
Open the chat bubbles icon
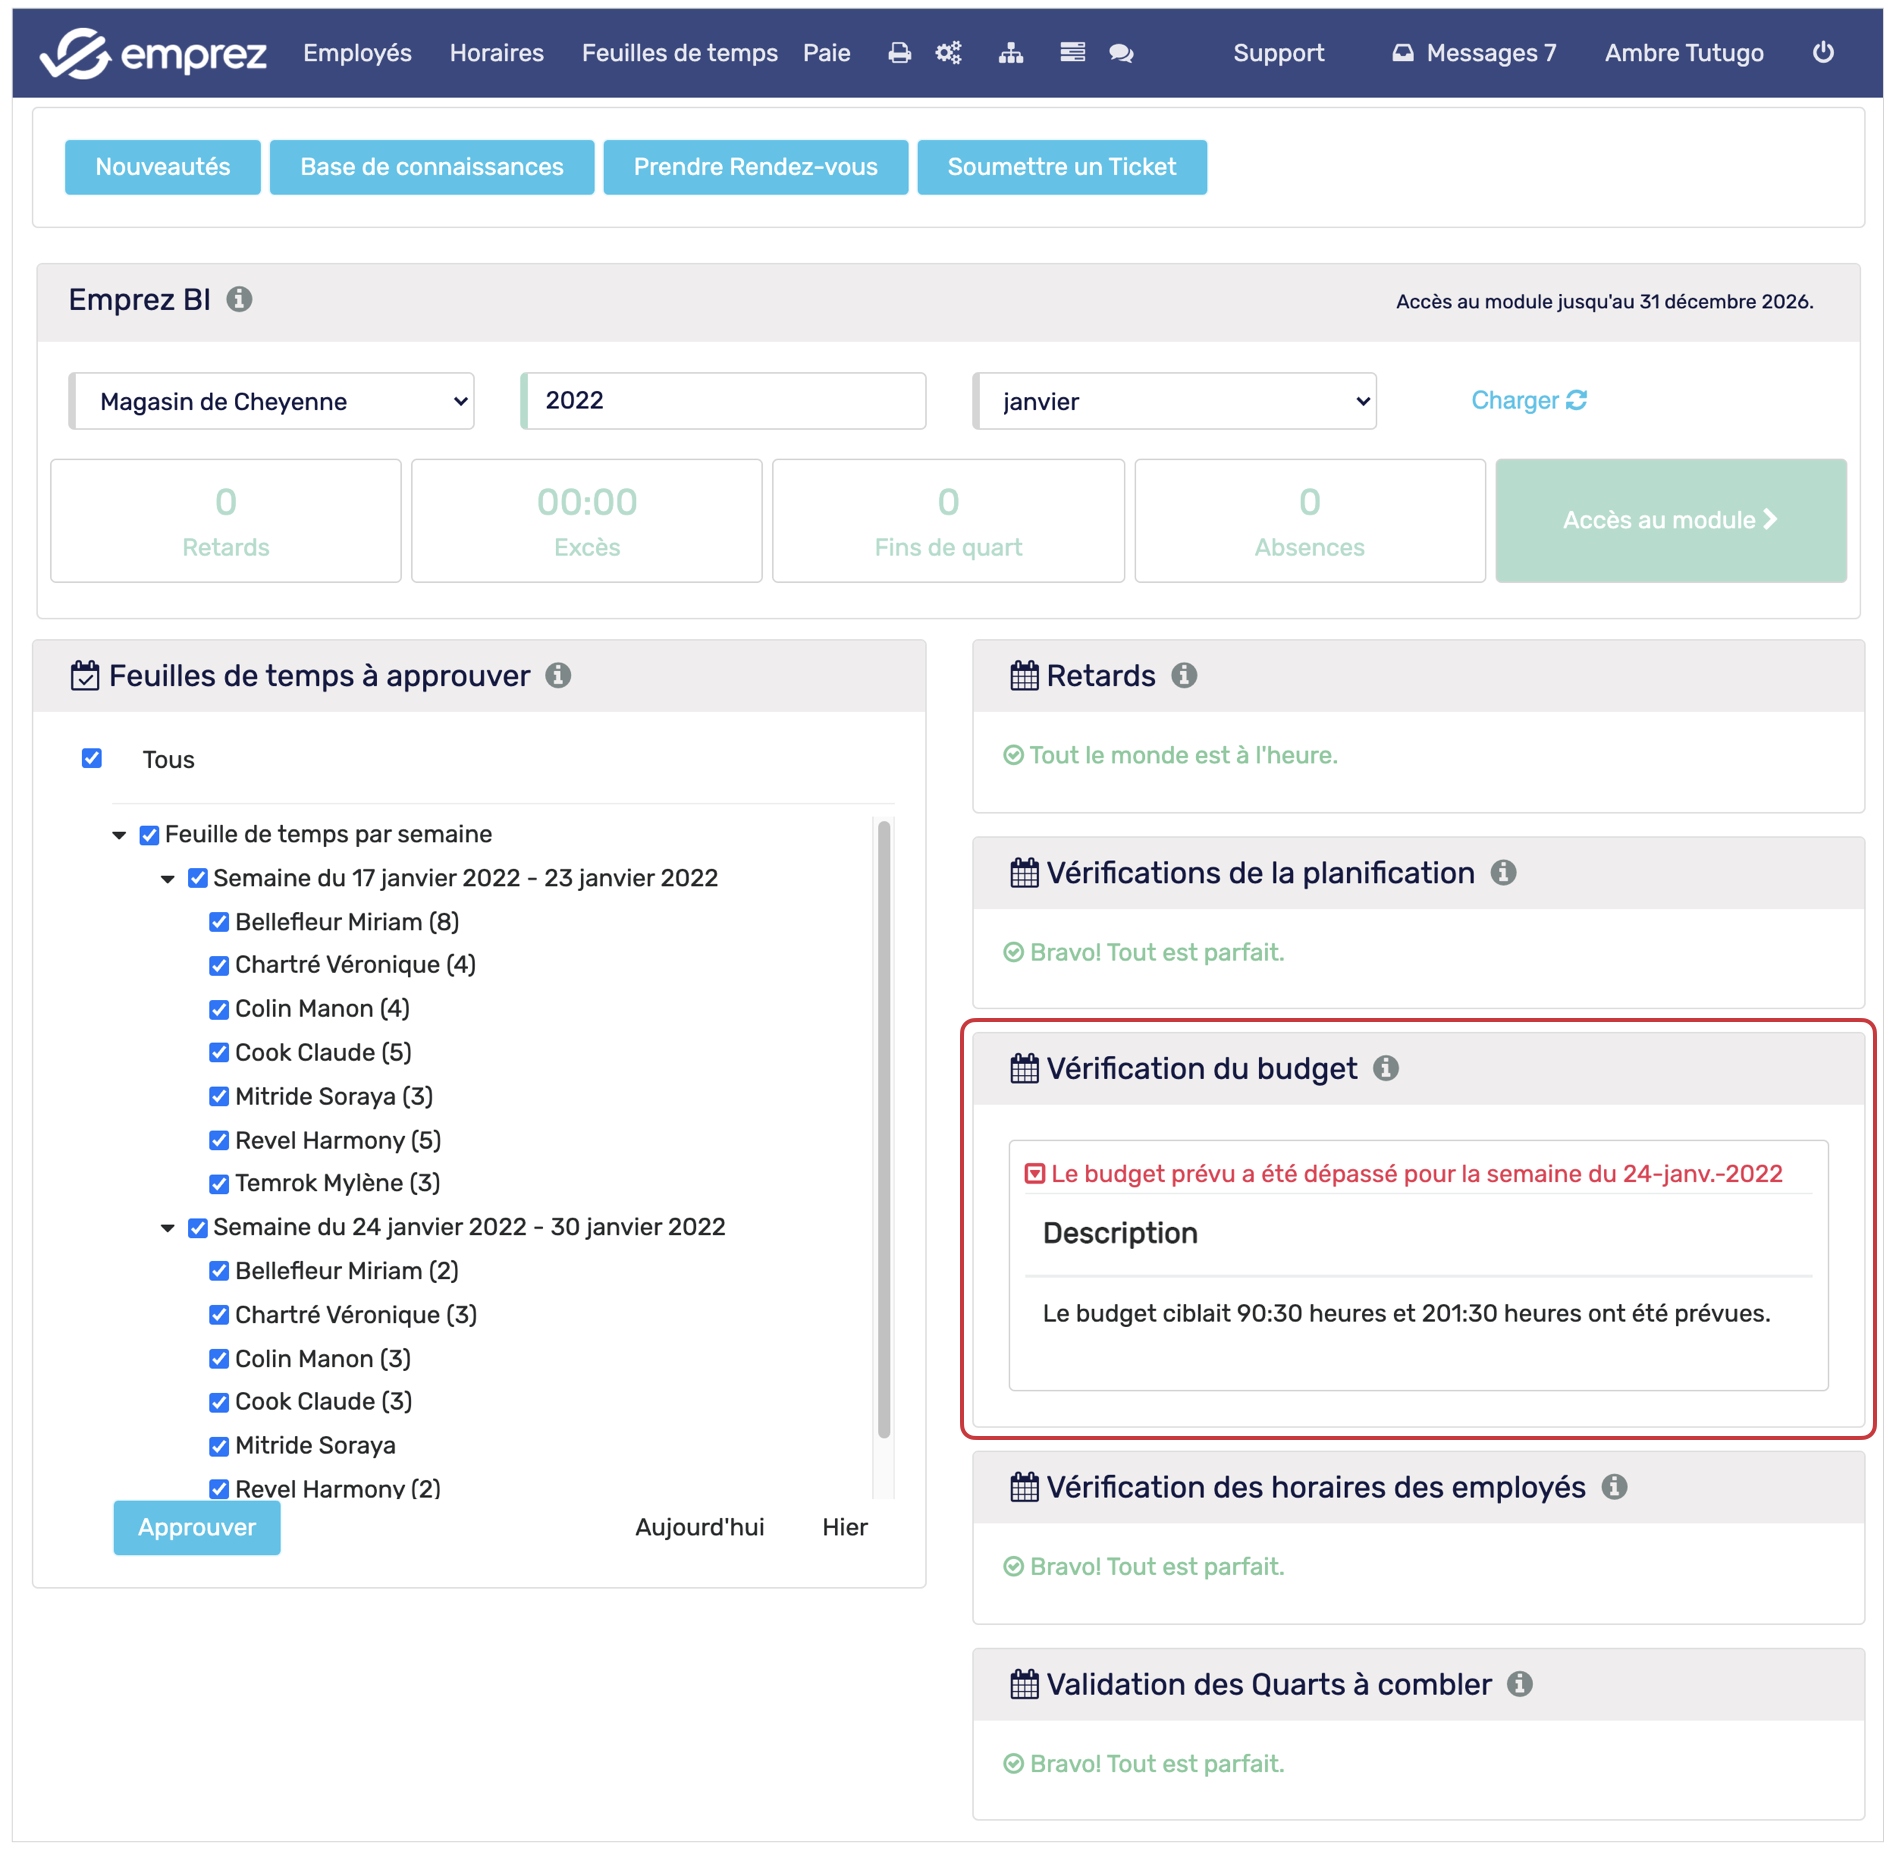pyautogui.click(x=1121, y=53)
